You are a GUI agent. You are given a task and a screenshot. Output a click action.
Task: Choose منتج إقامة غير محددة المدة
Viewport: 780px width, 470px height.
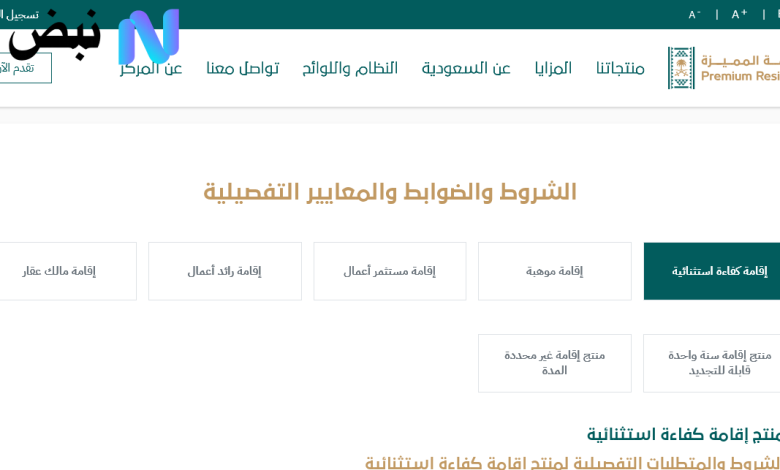tap(555, 363)
